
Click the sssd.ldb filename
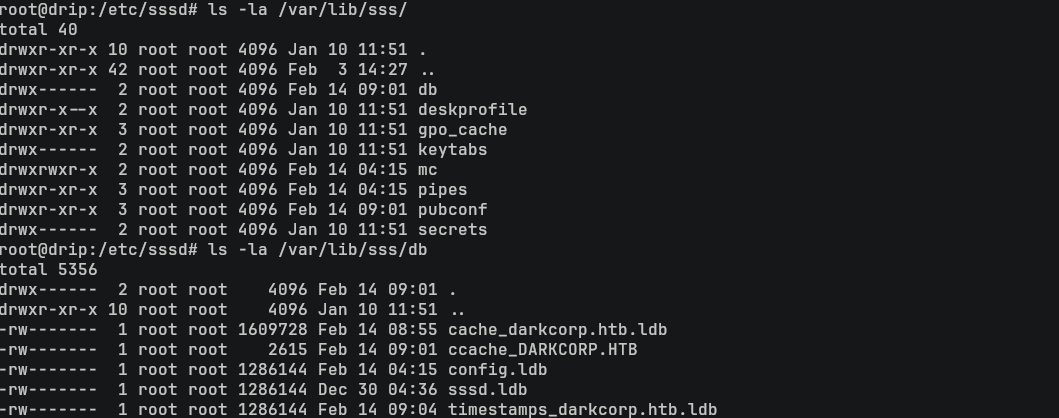point(487,390)
